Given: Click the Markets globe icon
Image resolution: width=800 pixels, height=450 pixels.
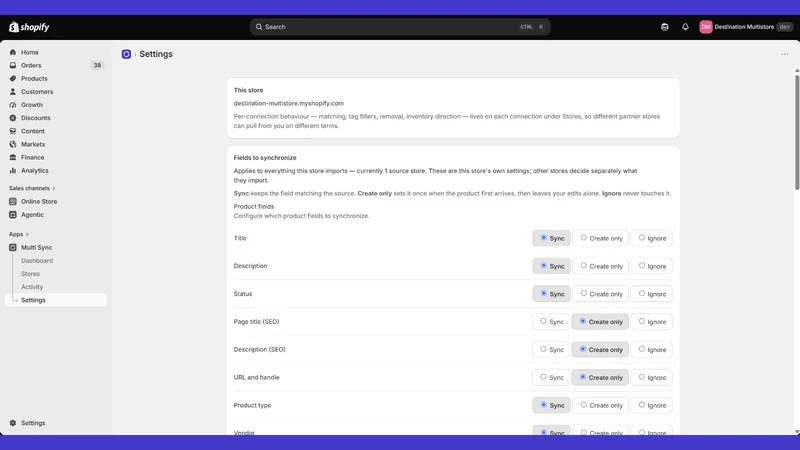Looking at the screenshot, I should point(13,144).
